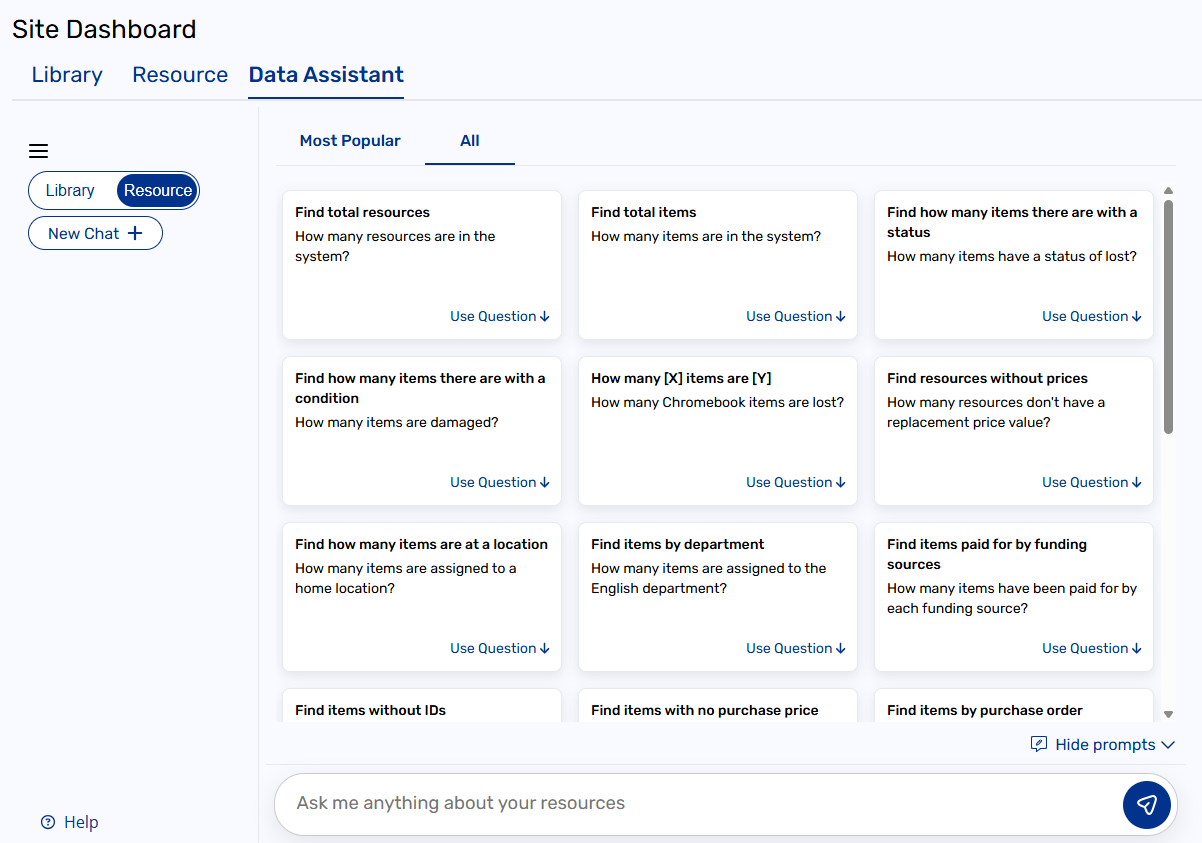Use Question for Find total items
The width and height of the screenshot is (1202, 843).
[x=796, y=316]
